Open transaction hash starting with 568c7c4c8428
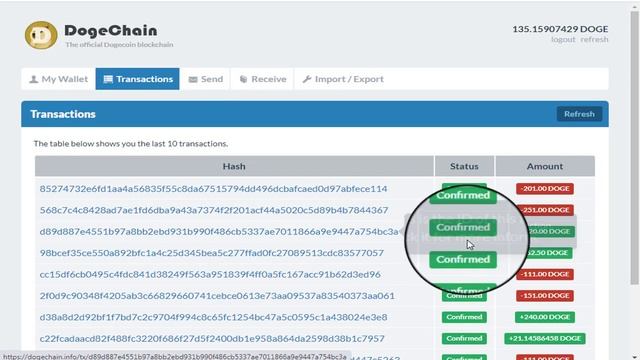Screen dimensions: 640x360 click(214, 210)
